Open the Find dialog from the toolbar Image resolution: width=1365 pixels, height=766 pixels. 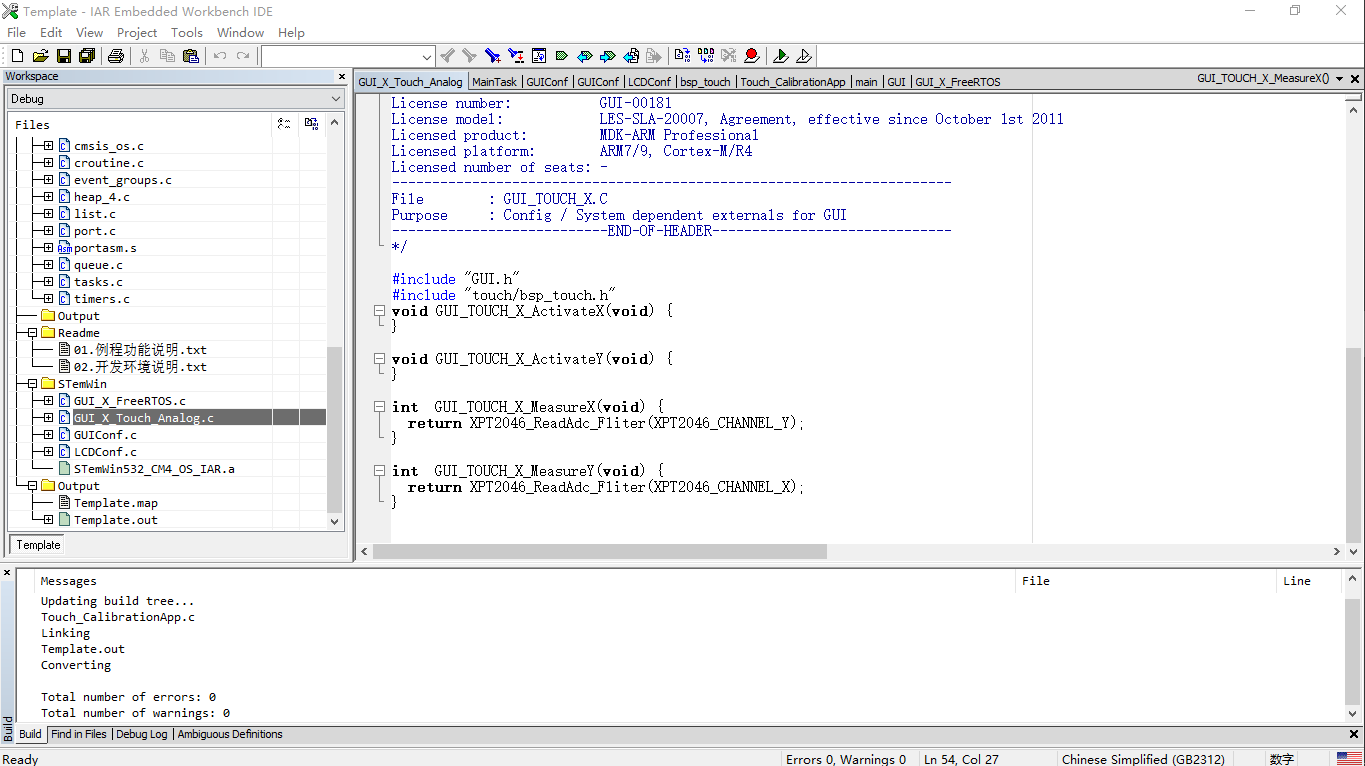492,56
